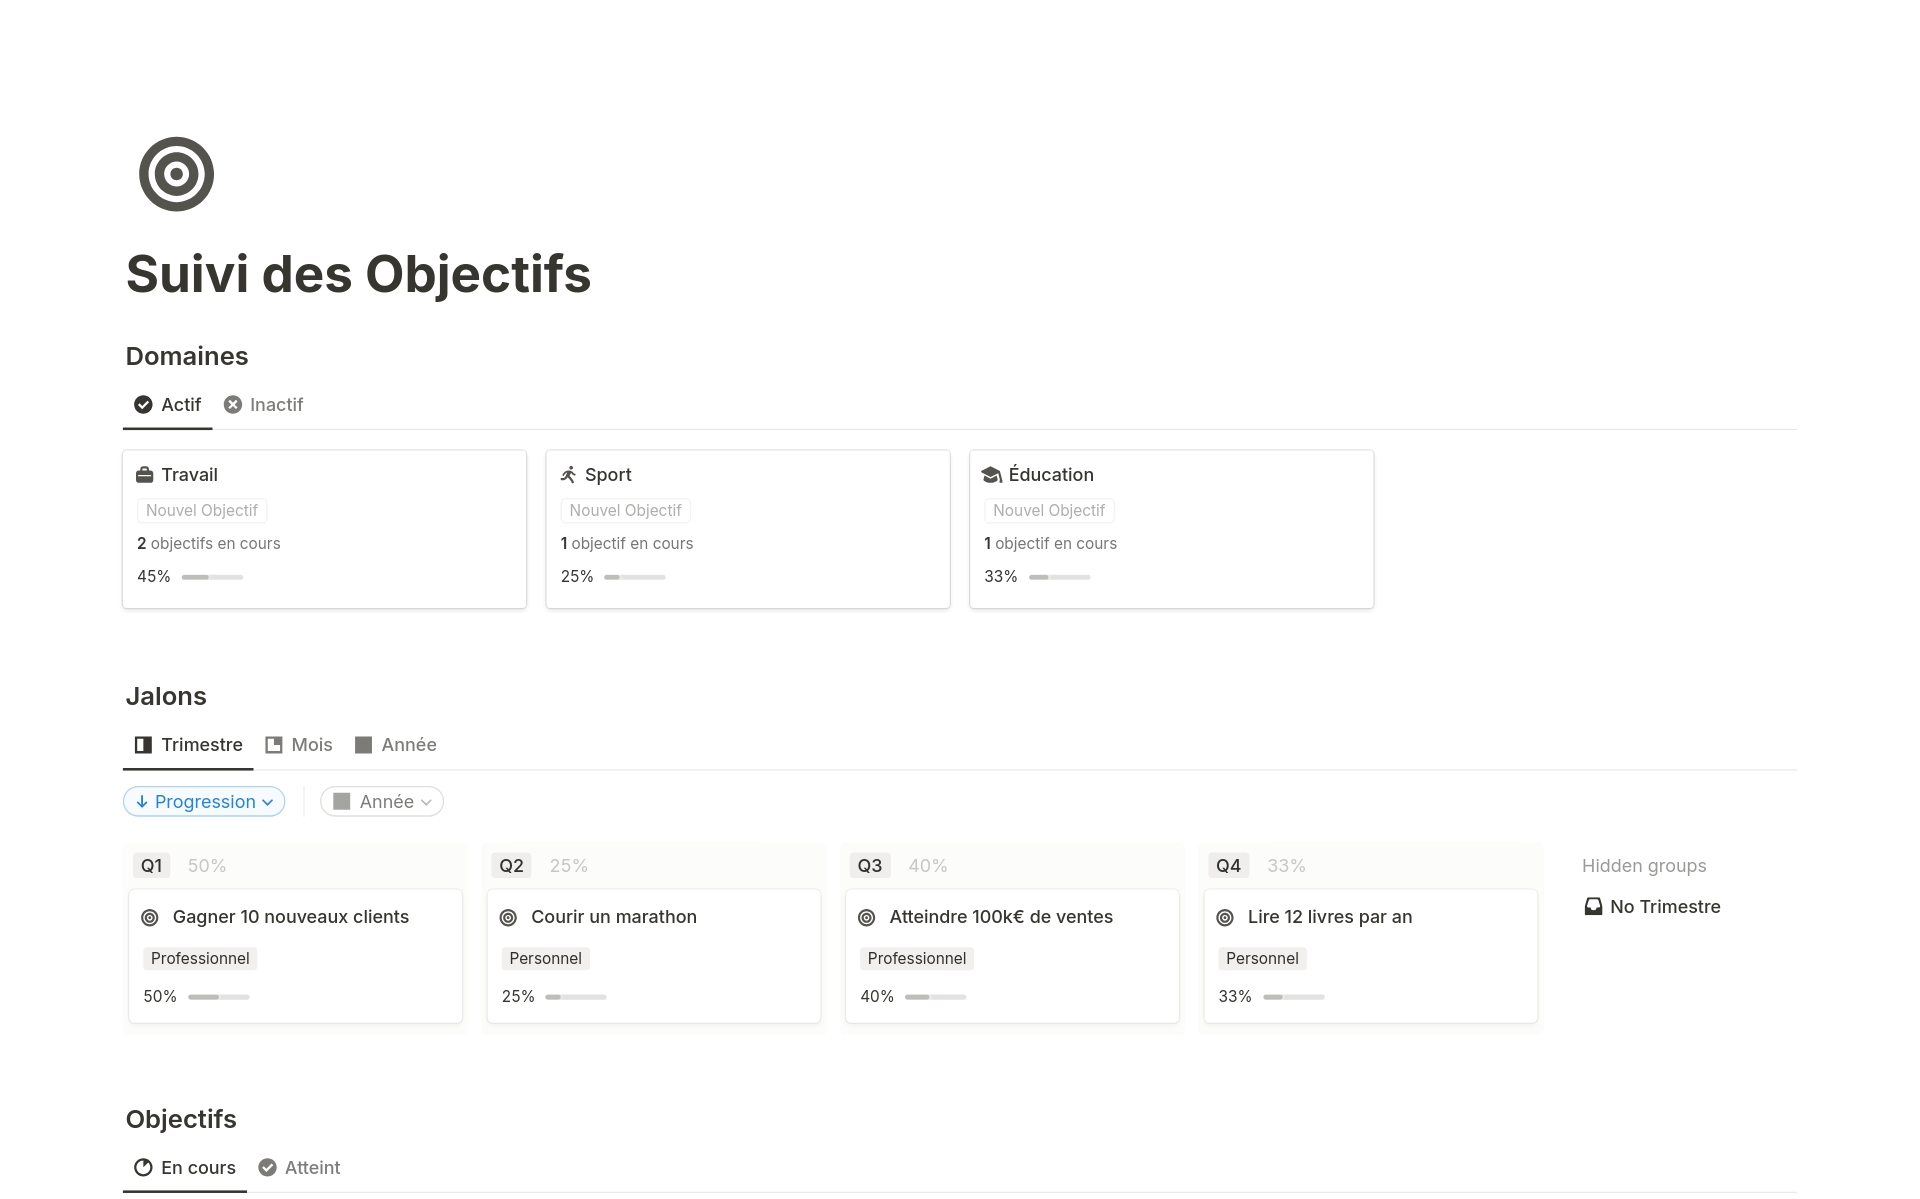Click the book icon next to No Trimestre
The height and width of the screenshot is (1199, 1920).
tap(1592, 906)
